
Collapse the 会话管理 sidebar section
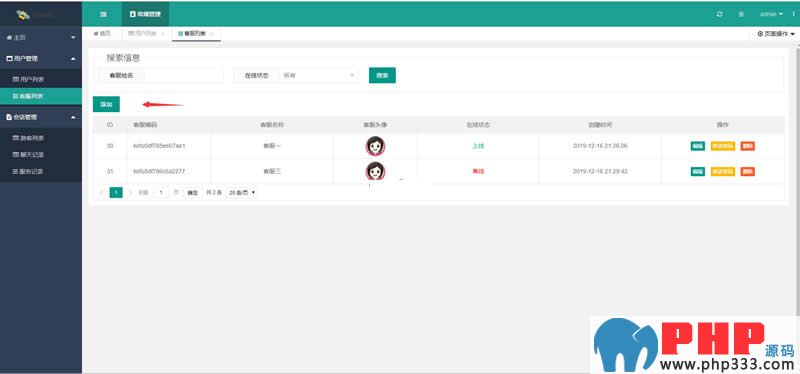click(41, 117)
